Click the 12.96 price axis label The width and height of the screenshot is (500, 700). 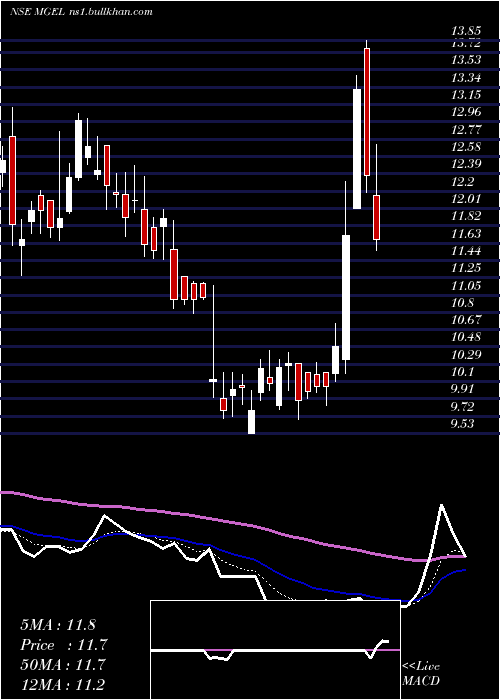(466, 112)
